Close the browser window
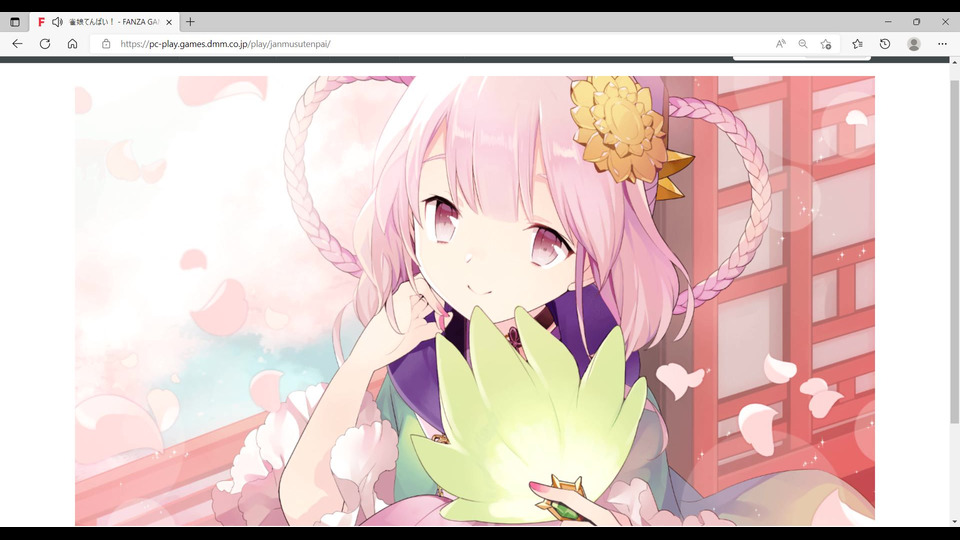The height and width of the screenshot is (540, 960). coord(945,22)
